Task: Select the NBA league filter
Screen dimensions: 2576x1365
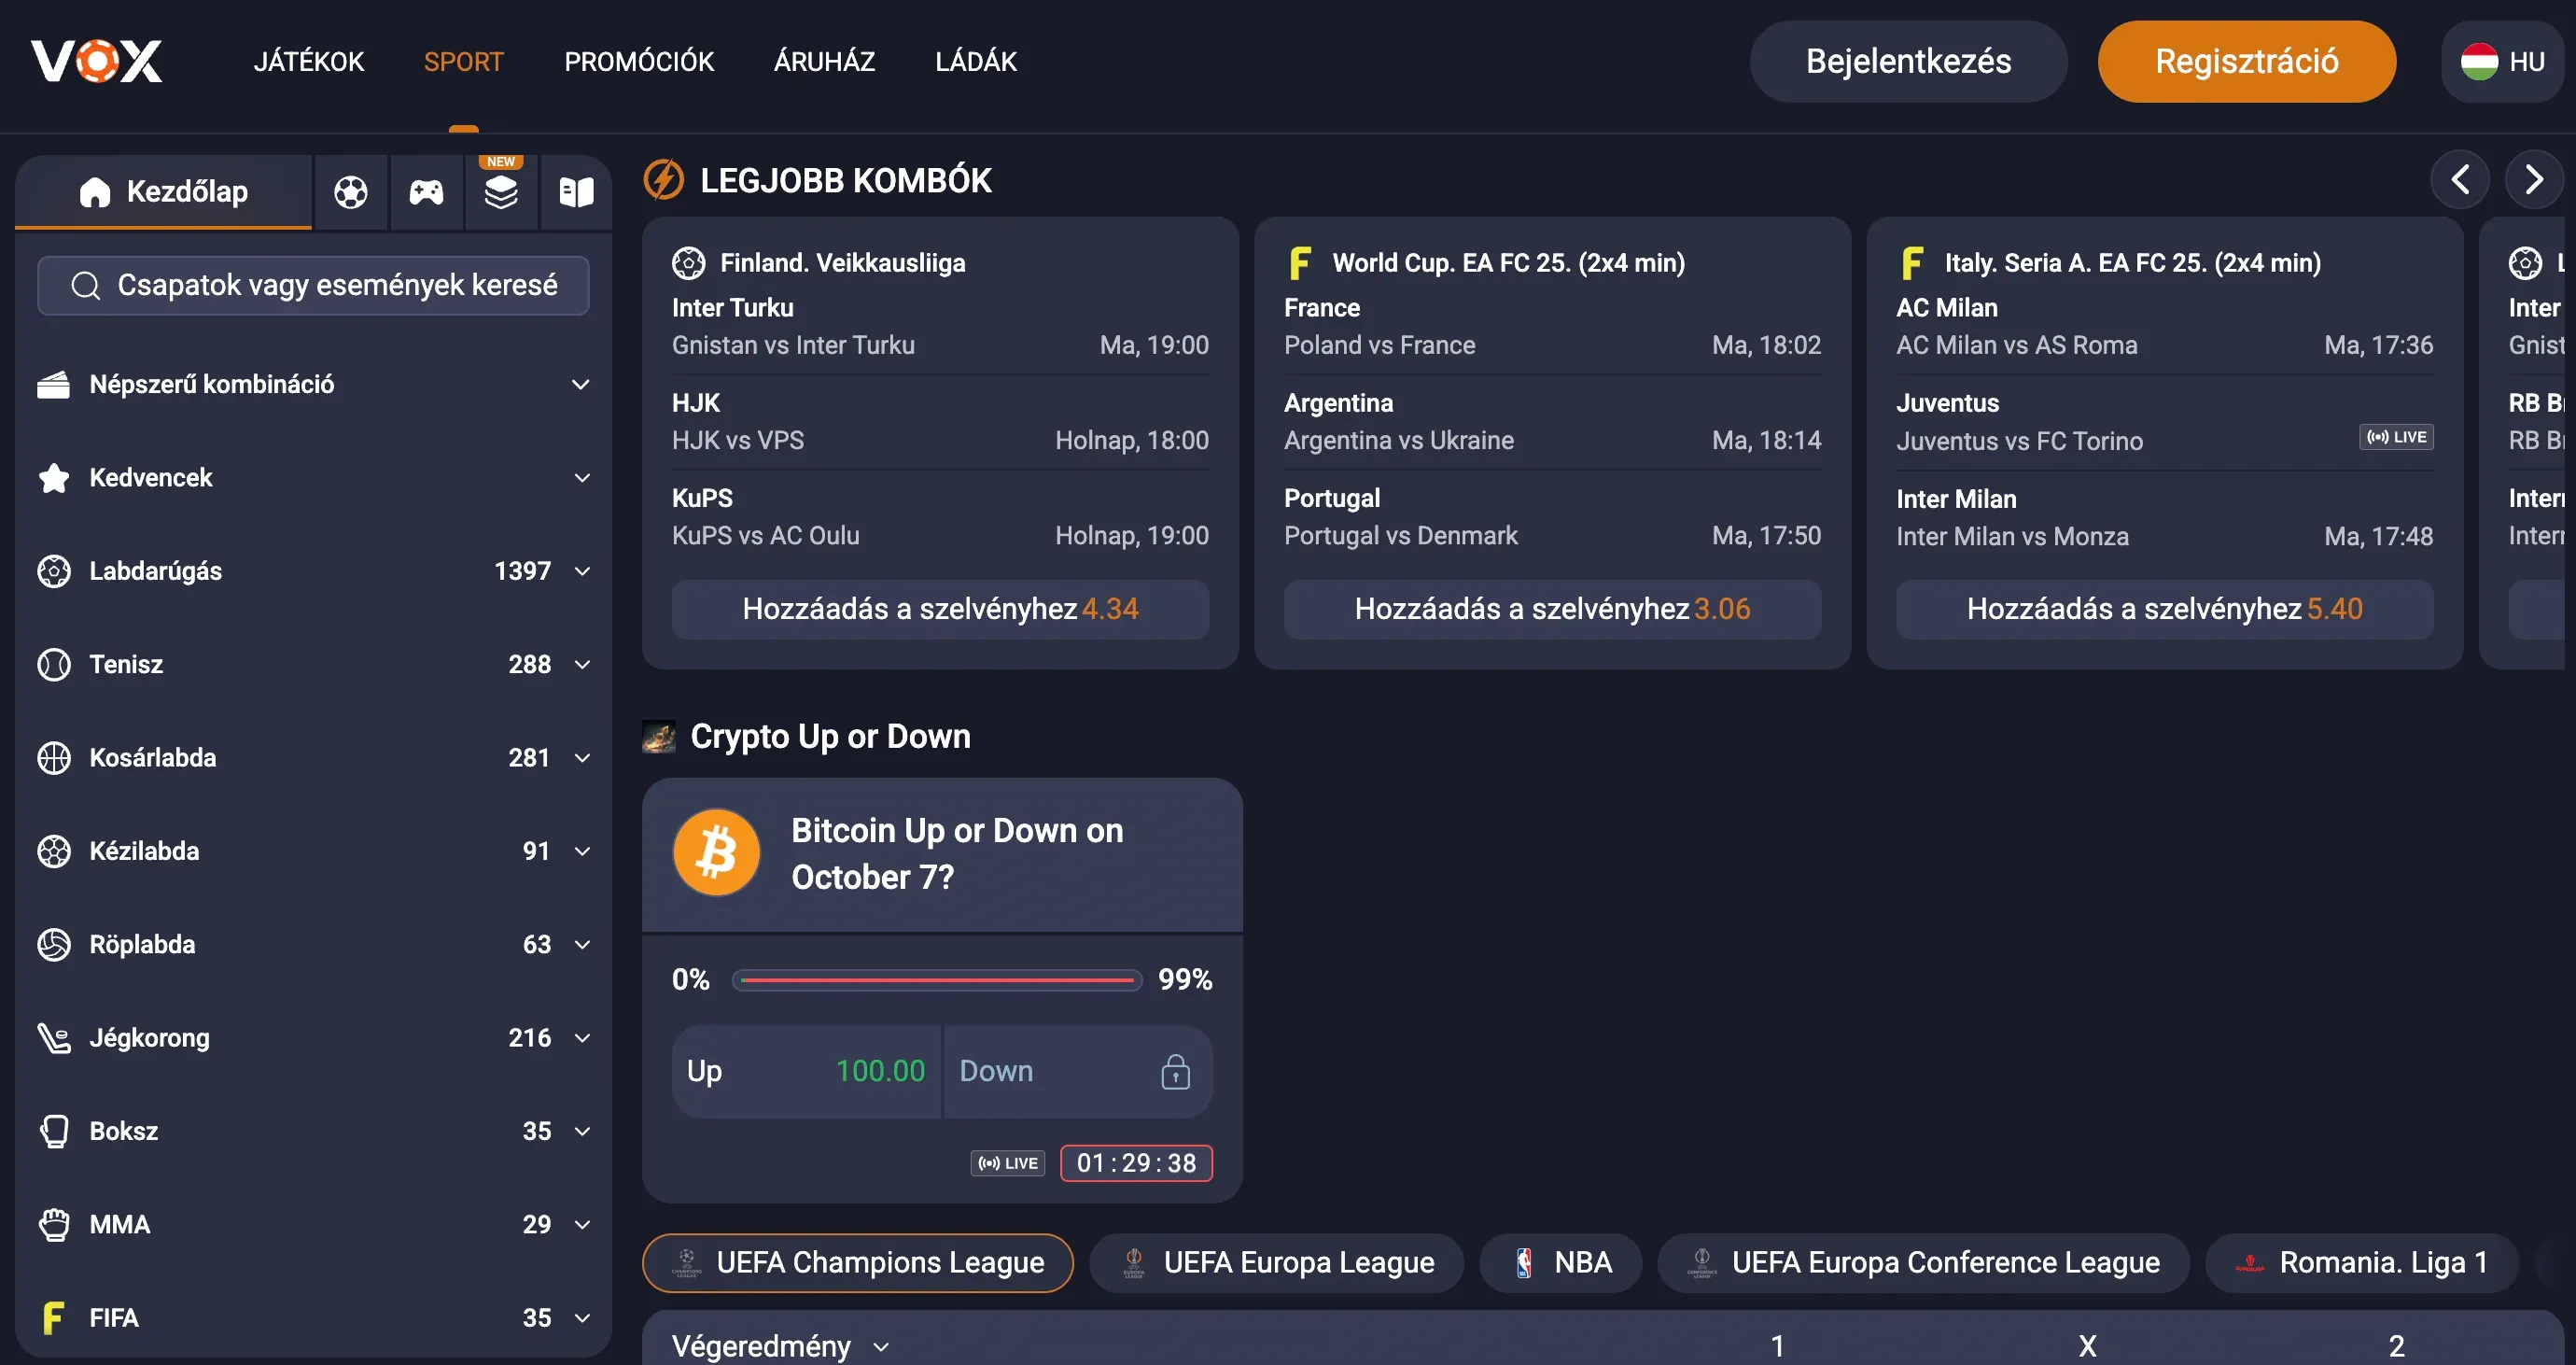Action: click(1561, 1263)
